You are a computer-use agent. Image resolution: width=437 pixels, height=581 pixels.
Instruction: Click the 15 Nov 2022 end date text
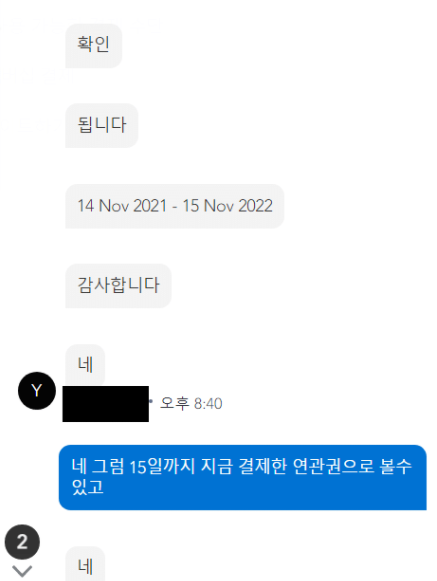(x=227, y=206)
